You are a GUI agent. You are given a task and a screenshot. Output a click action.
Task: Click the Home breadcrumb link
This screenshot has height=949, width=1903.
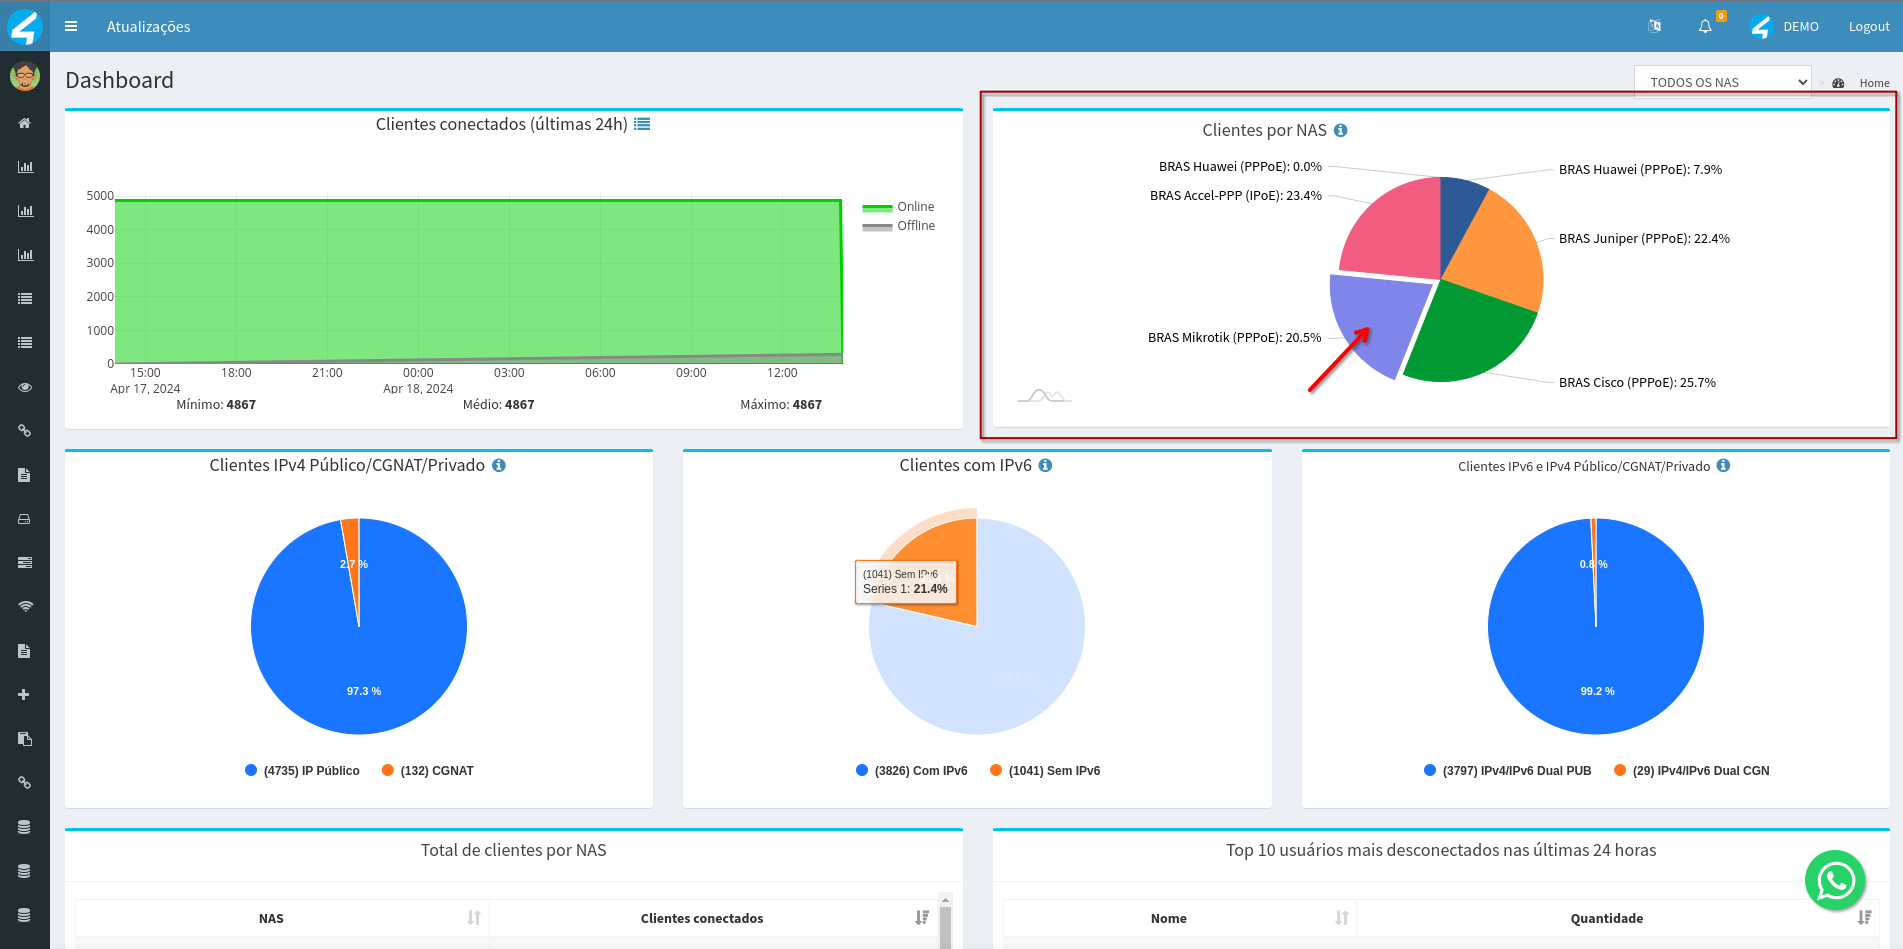click(1874, 83)
